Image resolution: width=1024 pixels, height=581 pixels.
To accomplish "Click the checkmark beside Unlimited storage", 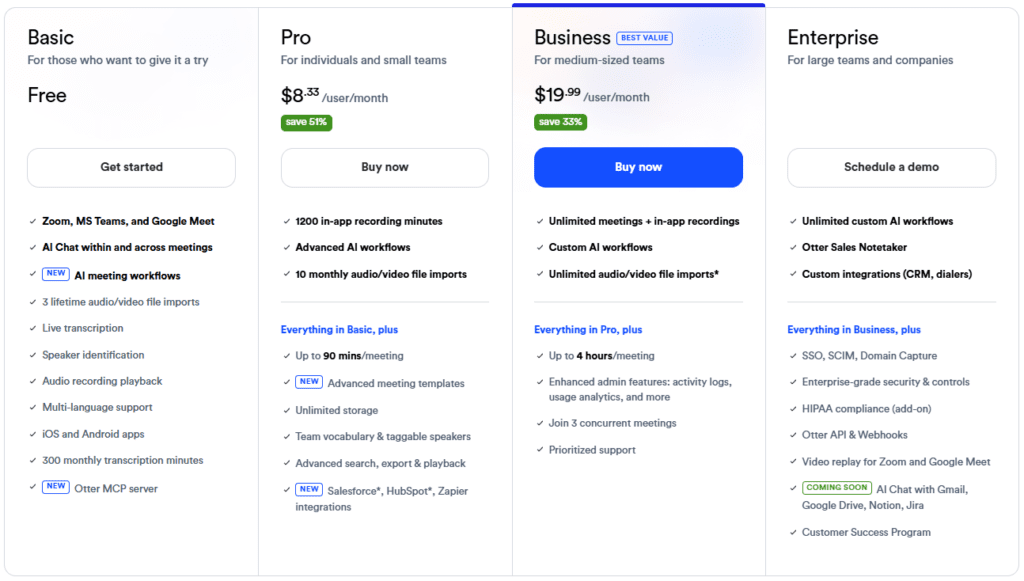I will point(285,411).
